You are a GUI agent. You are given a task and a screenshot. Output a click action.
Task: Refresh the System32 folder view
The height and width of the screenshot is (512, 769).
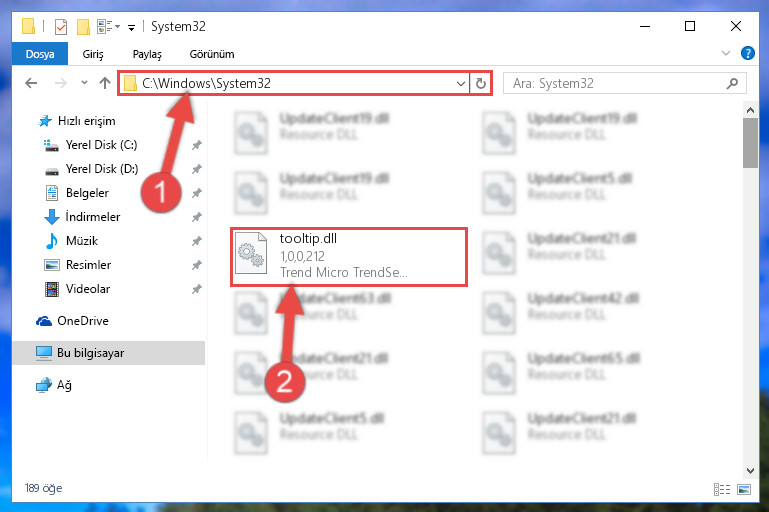tap(481, 83)
